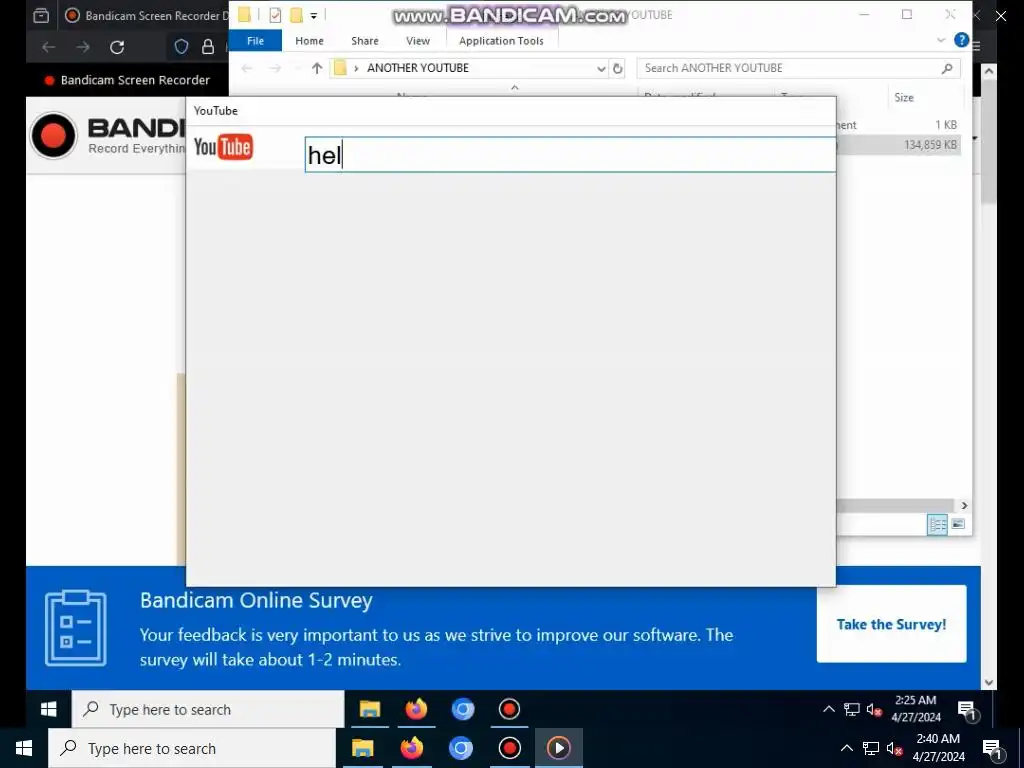Click the browser back button
The height and width of the screenshot is (768, 1024).
48,47
